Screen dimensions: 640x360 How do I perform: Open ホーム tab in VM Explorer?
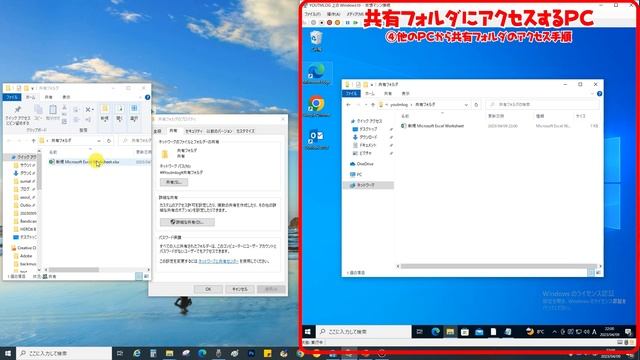[370, 93]
